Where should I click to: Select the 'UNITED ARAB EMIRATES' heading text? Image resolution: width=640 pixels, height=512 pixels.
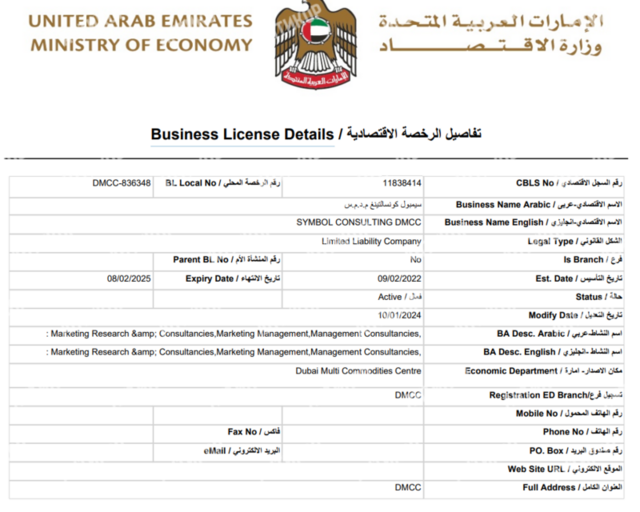[x=140, y=21]
